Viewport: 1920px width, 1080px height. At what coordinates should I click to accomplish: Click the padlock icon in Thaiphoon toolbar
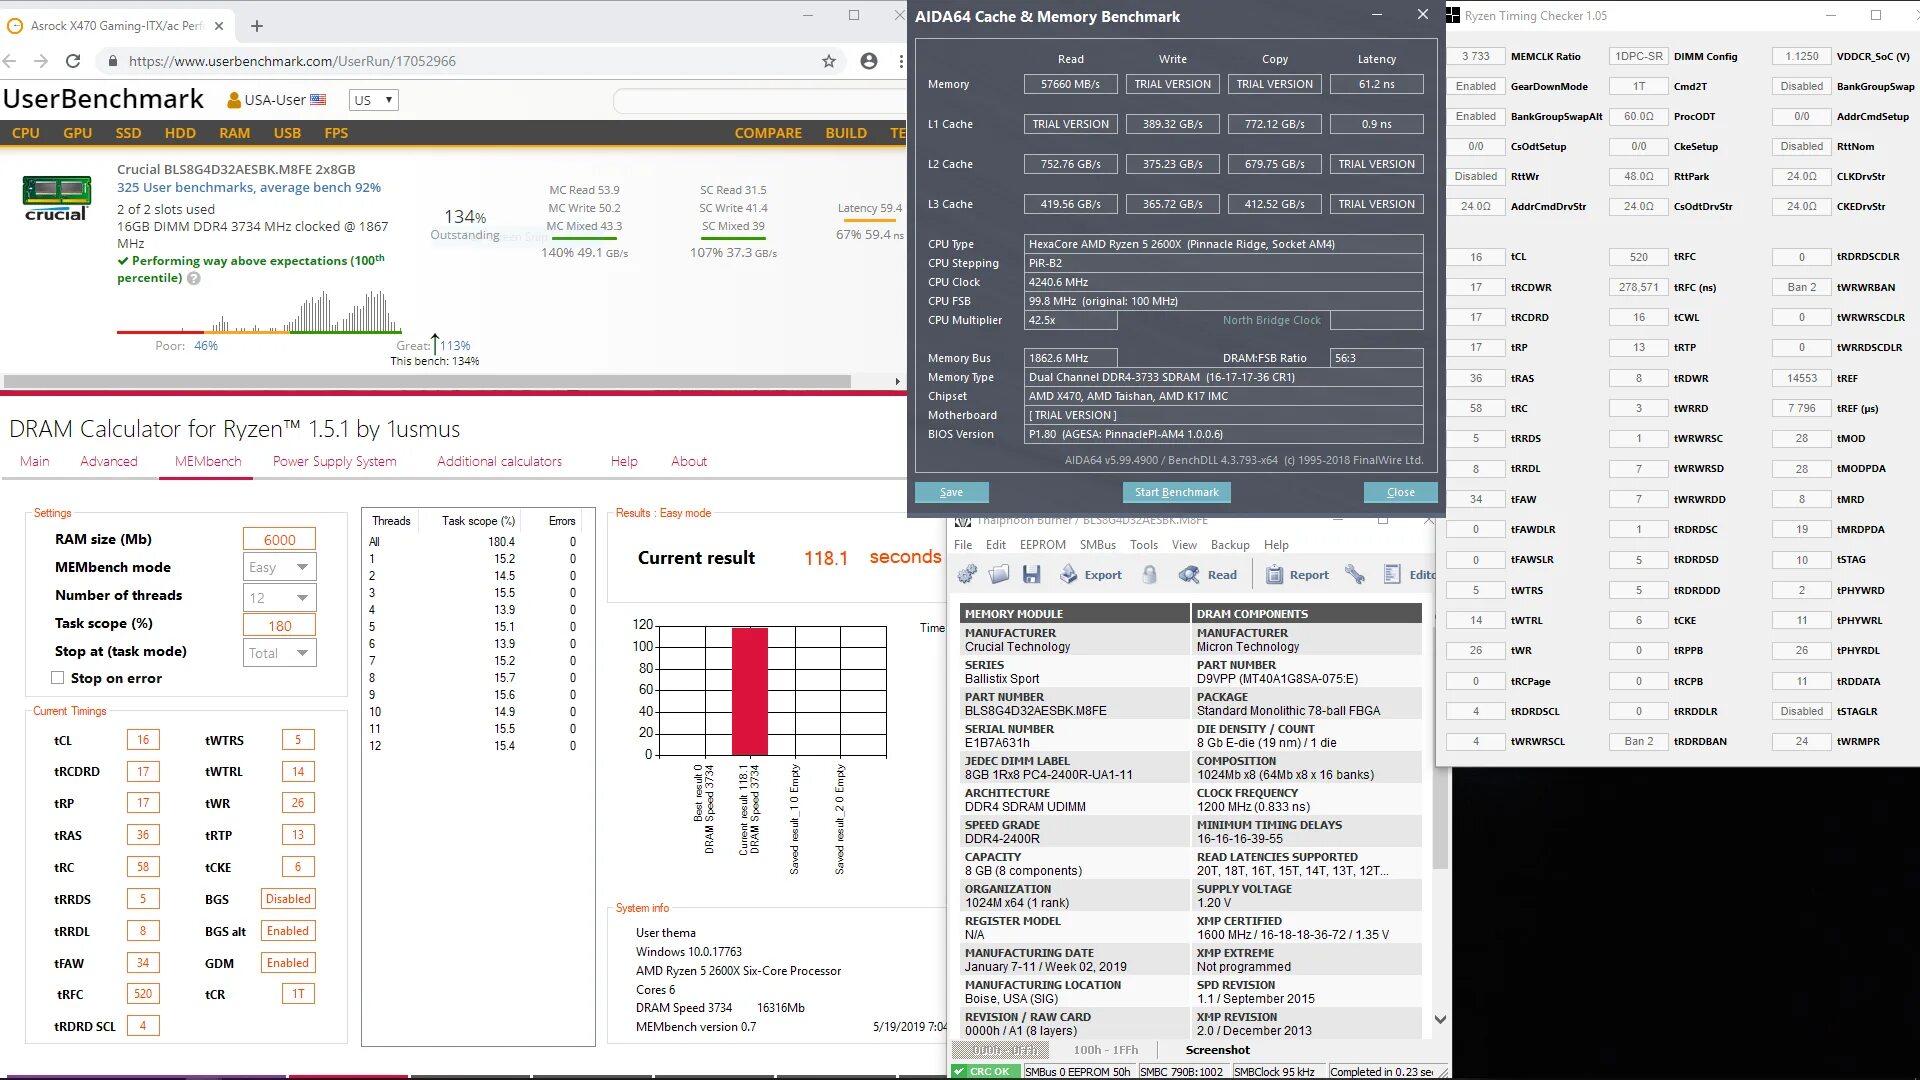1150,575
